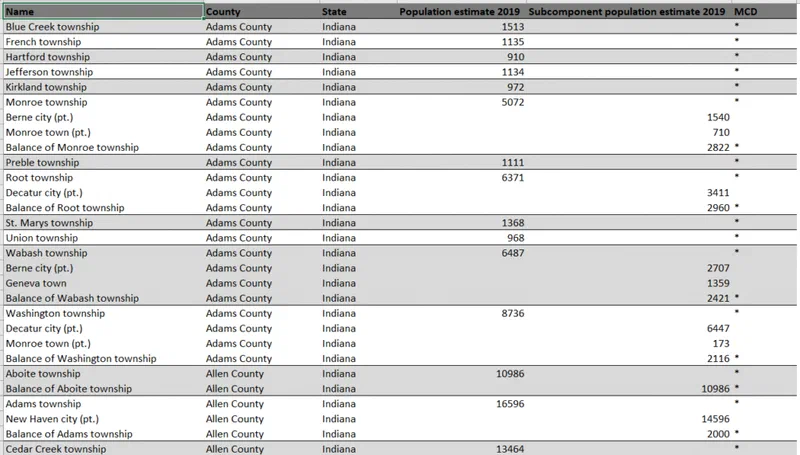Click Indiana in Union township row
This screenshot has height=455, width=800.
tap(339, 238)
